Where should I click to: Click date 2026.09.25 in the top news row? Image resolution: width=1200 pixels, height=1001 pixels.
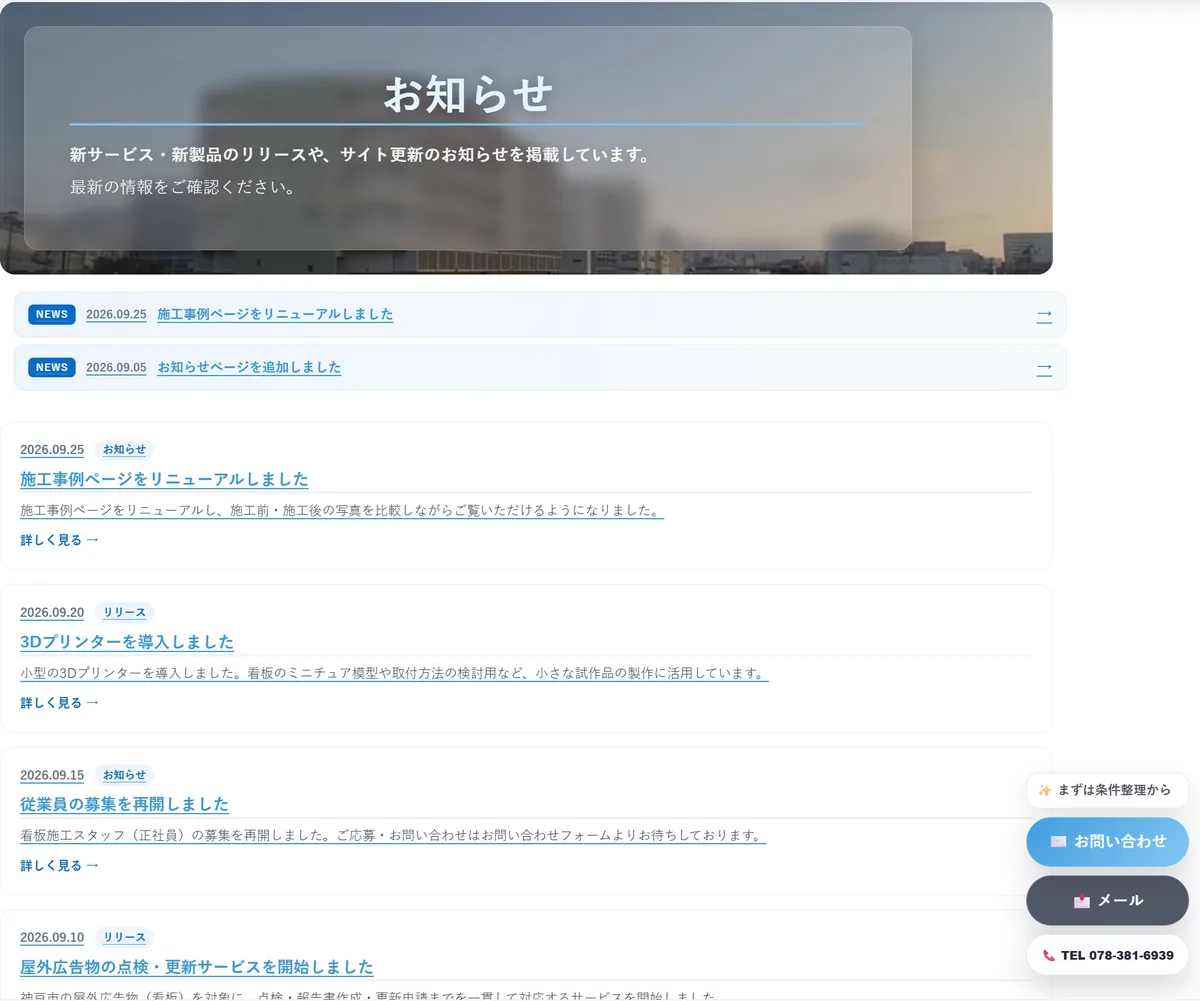click(116, 314)
